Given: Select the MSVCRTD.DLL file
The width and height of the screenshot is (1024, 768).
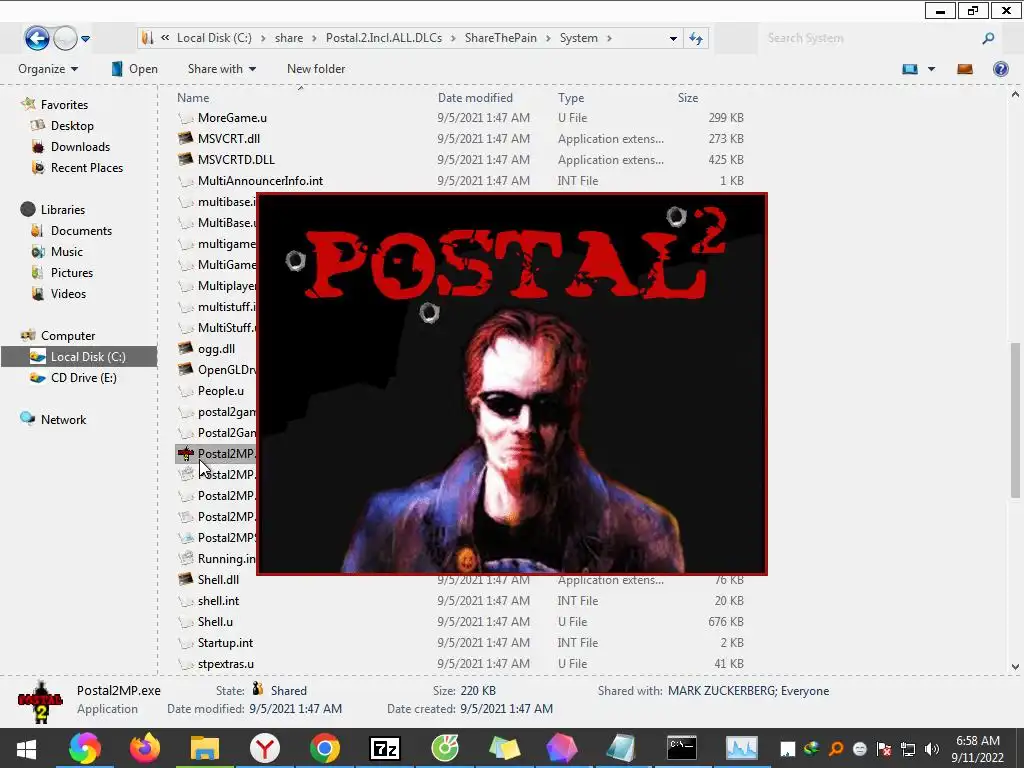Looking at the screenshot, I should tap(236, 159).
